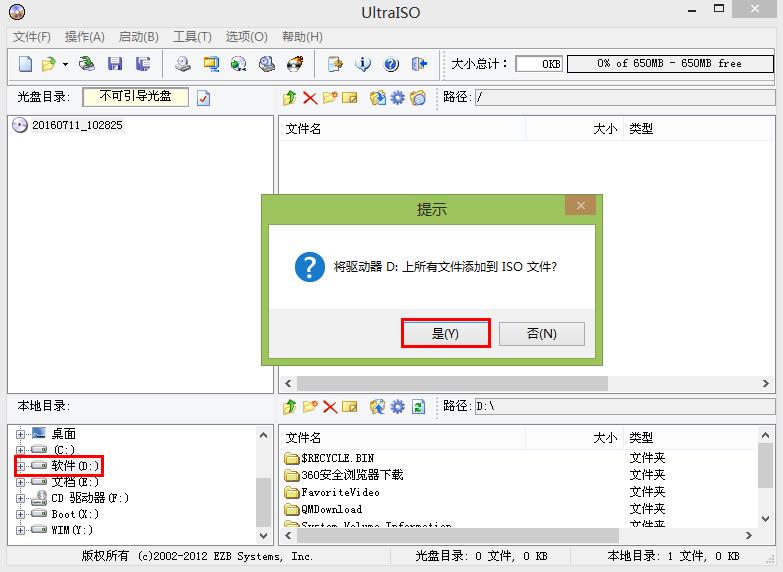Screen dimensions: 783x572
Task: Open the 帮助(H) menu
Action: click(x=302, y=36)
